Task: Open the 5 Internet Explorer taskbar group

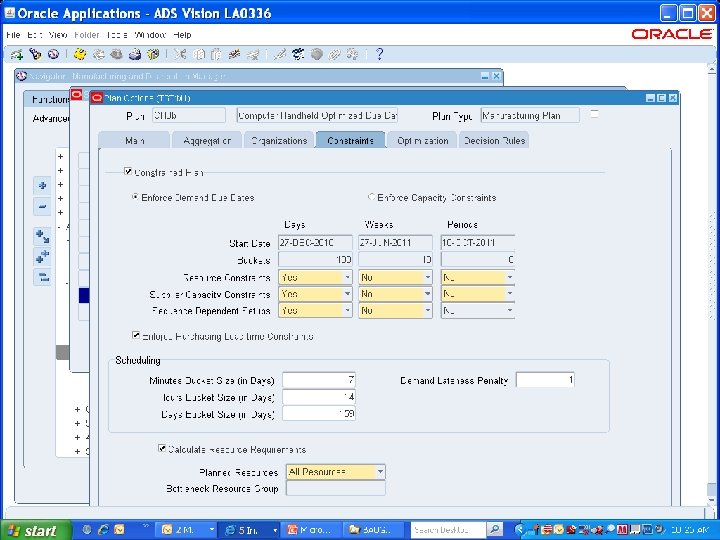Action: (250, 530)
